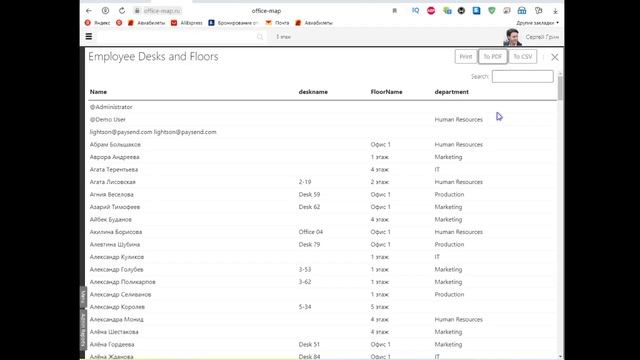Focus the report Search field

522,76
